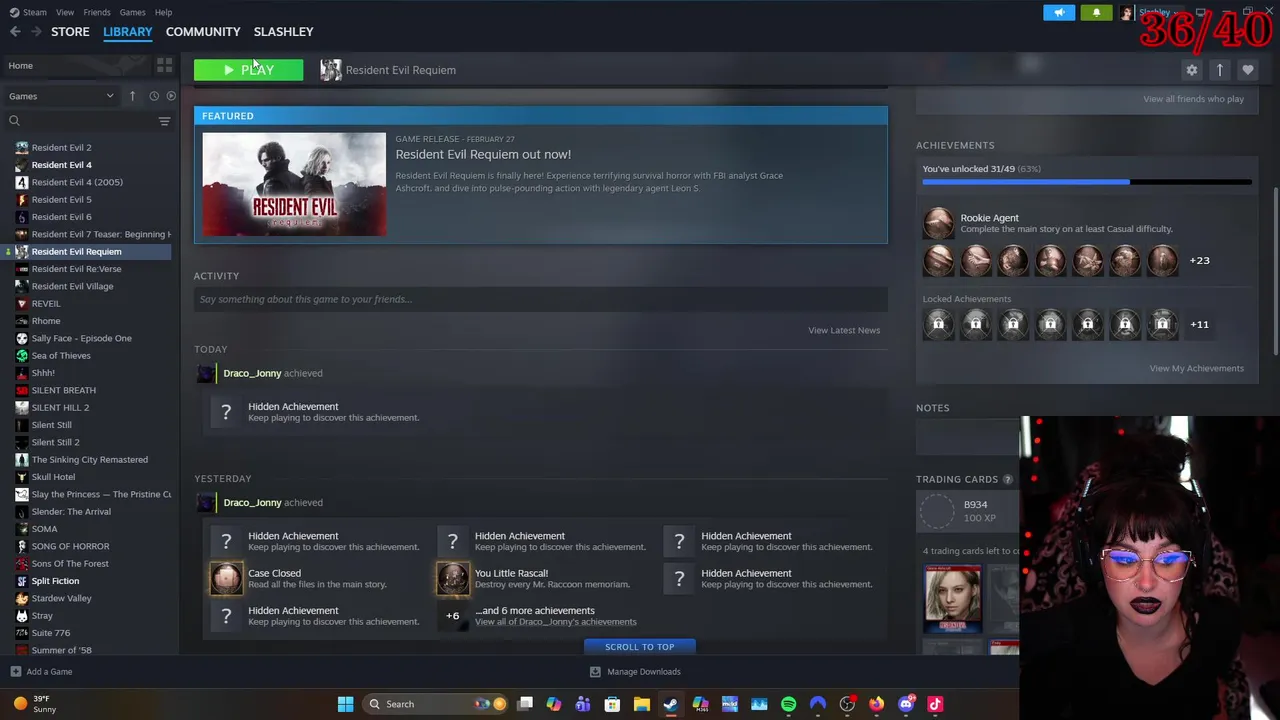Screen dimensions: 1280x720
Task: Click View all friends who play
Action: (x=1193, y=99)
